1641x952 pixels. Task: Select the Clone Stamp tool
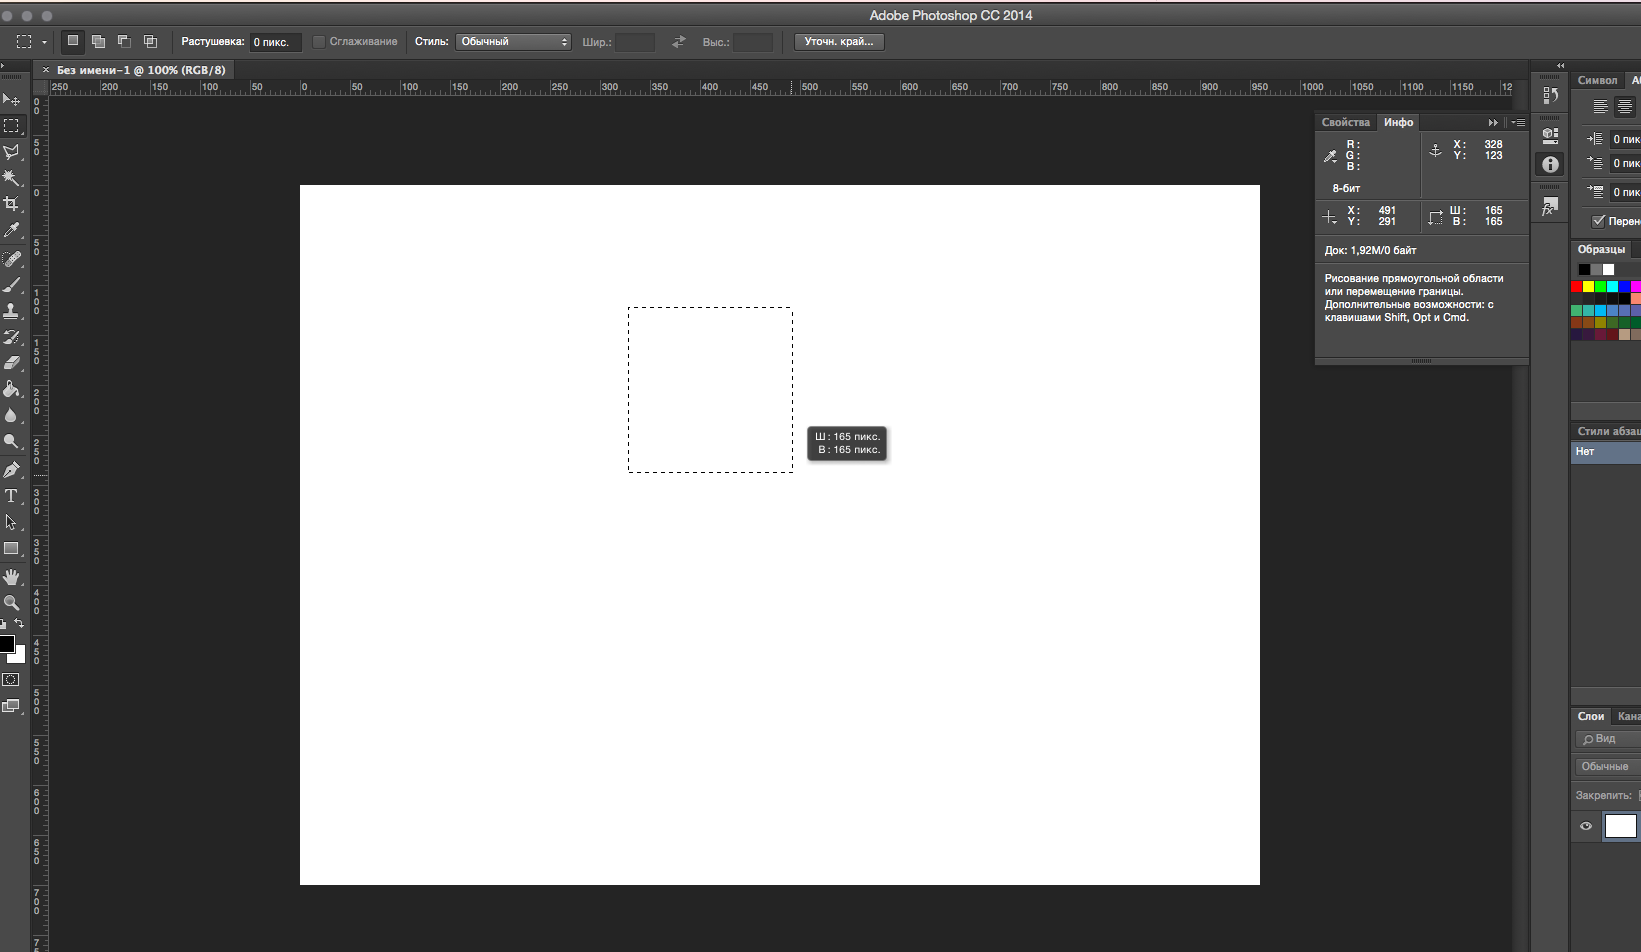12,311
